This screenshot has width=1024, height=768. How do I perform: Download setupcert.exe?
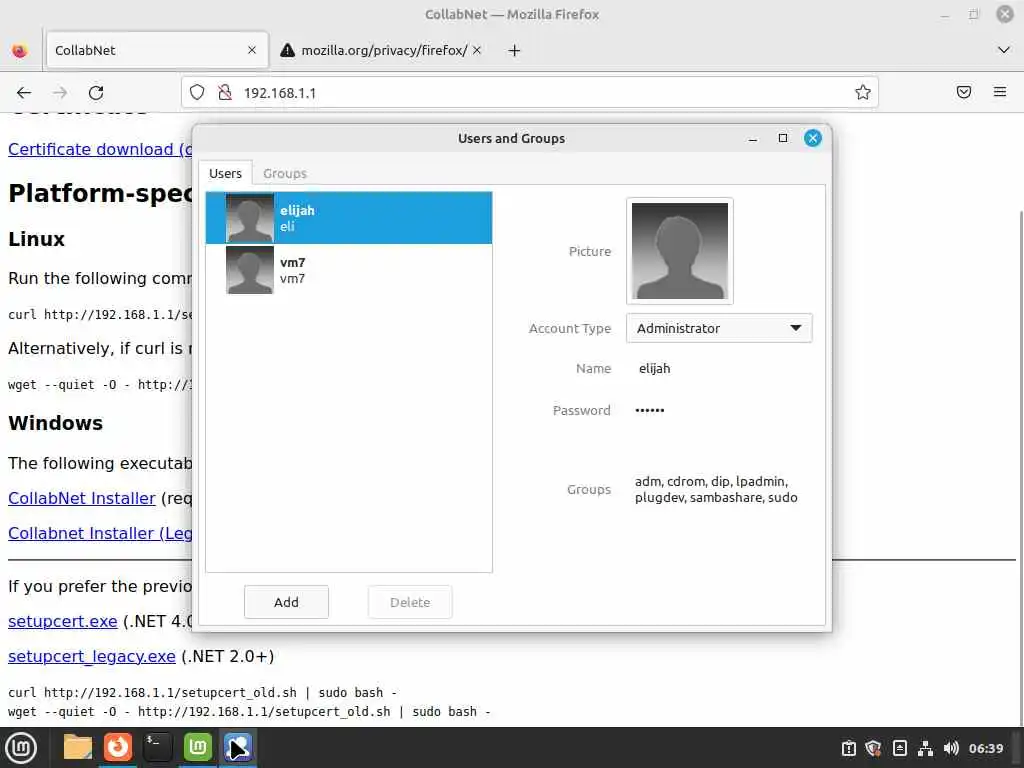pyautogui.click(x=63, y=621)
